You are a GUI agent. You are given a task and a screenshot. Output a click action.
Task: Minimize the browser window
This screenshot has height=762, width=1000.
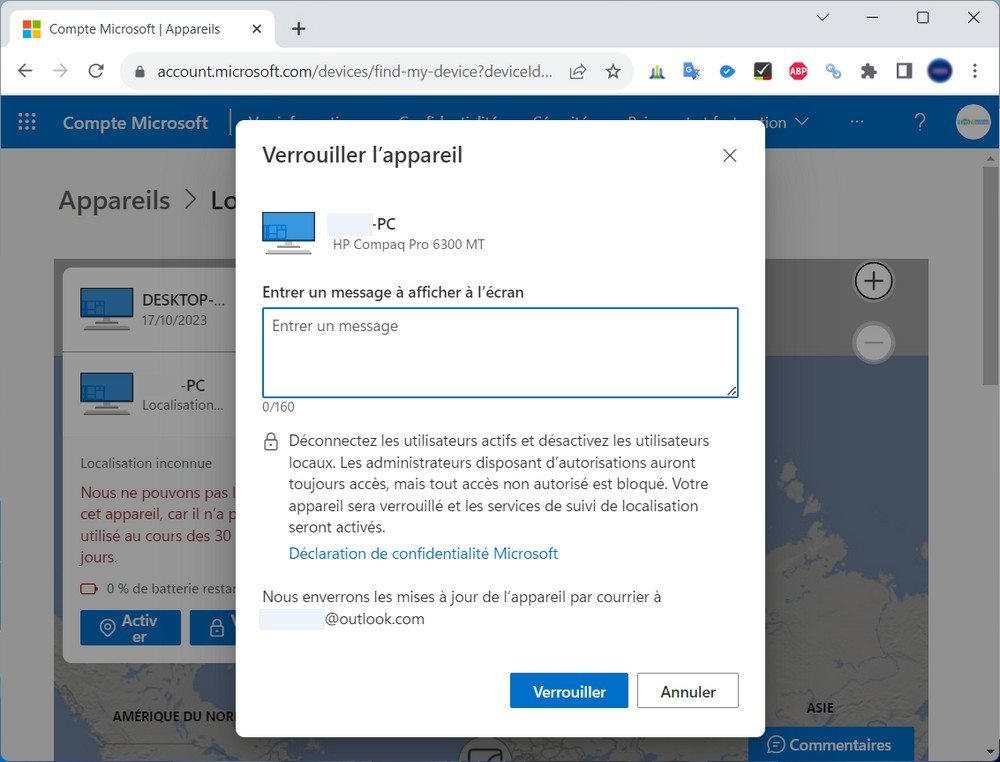click(872, 18)
